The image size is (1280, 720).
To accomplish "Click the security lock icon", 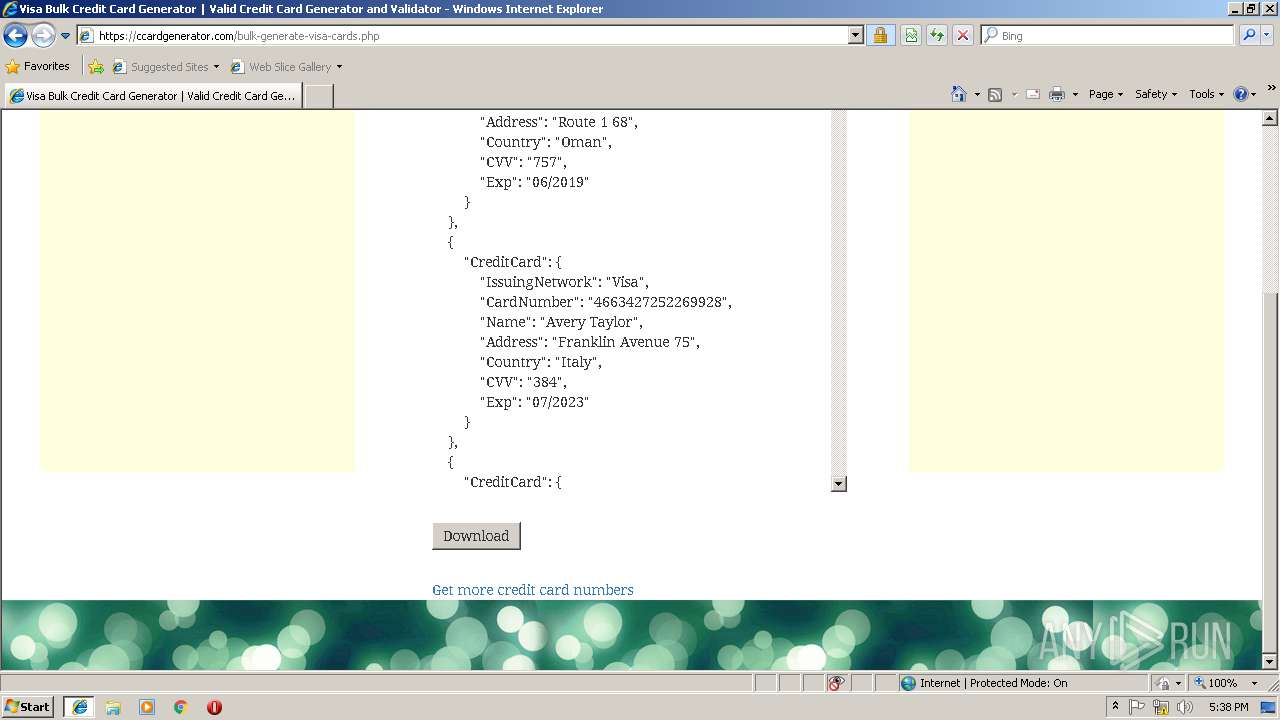I will (880, 36).
